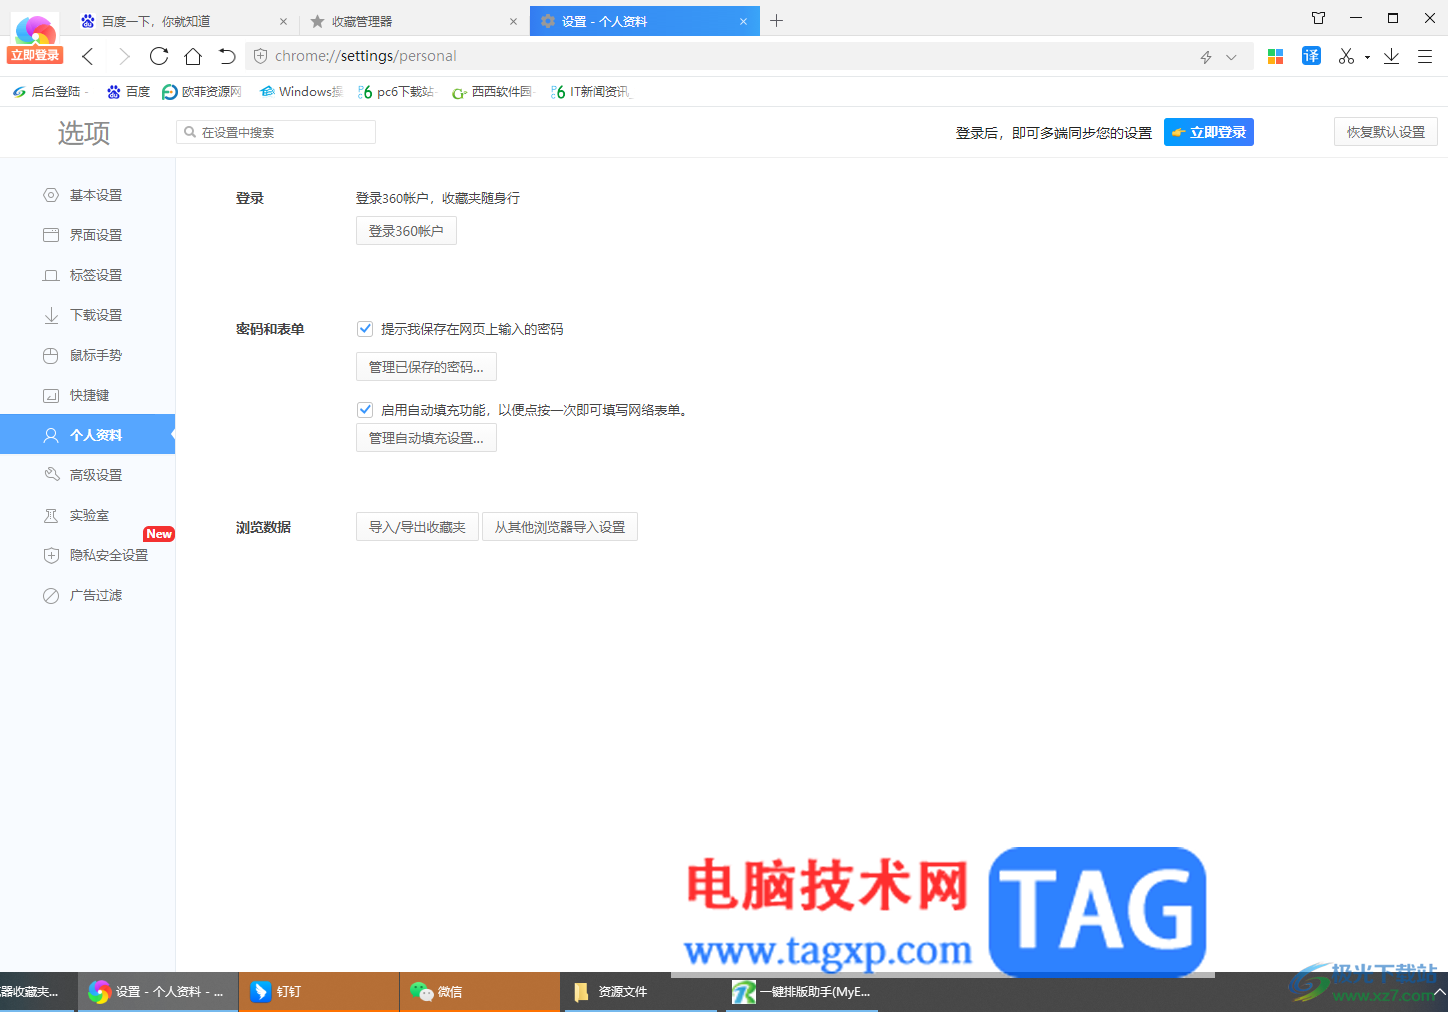Viewport: 1448px width, 1012px height.
Task: Open 资源文件 folder in taskbar
Action: (x=640, y=992)
